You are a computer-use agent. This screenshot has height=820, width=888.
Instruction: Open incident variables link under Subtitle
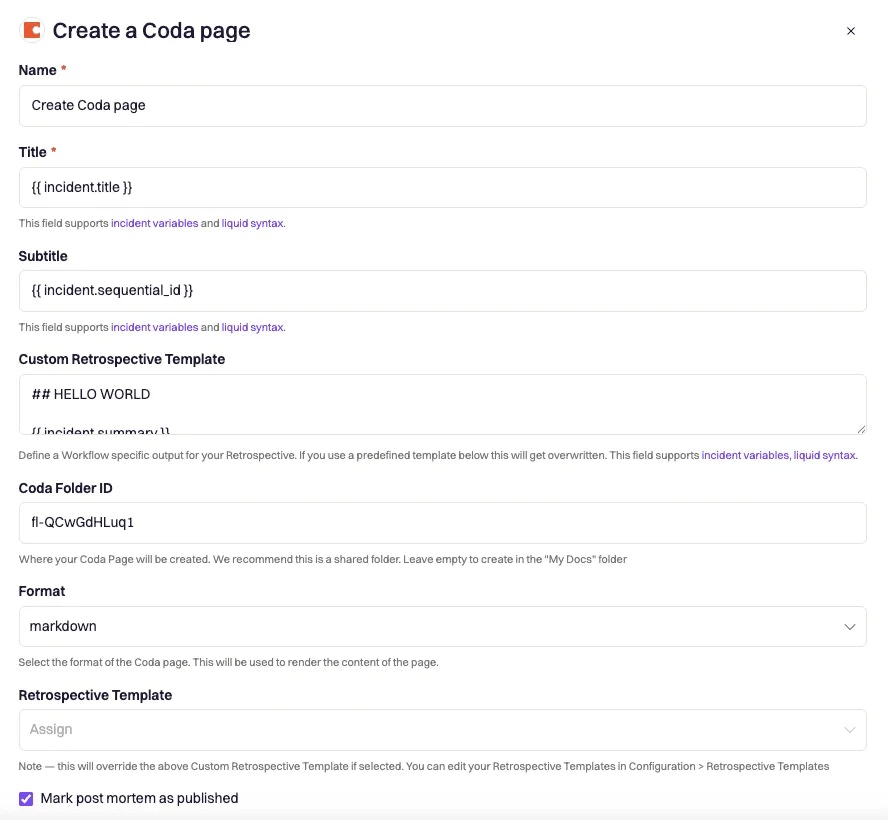click(155, 327)
